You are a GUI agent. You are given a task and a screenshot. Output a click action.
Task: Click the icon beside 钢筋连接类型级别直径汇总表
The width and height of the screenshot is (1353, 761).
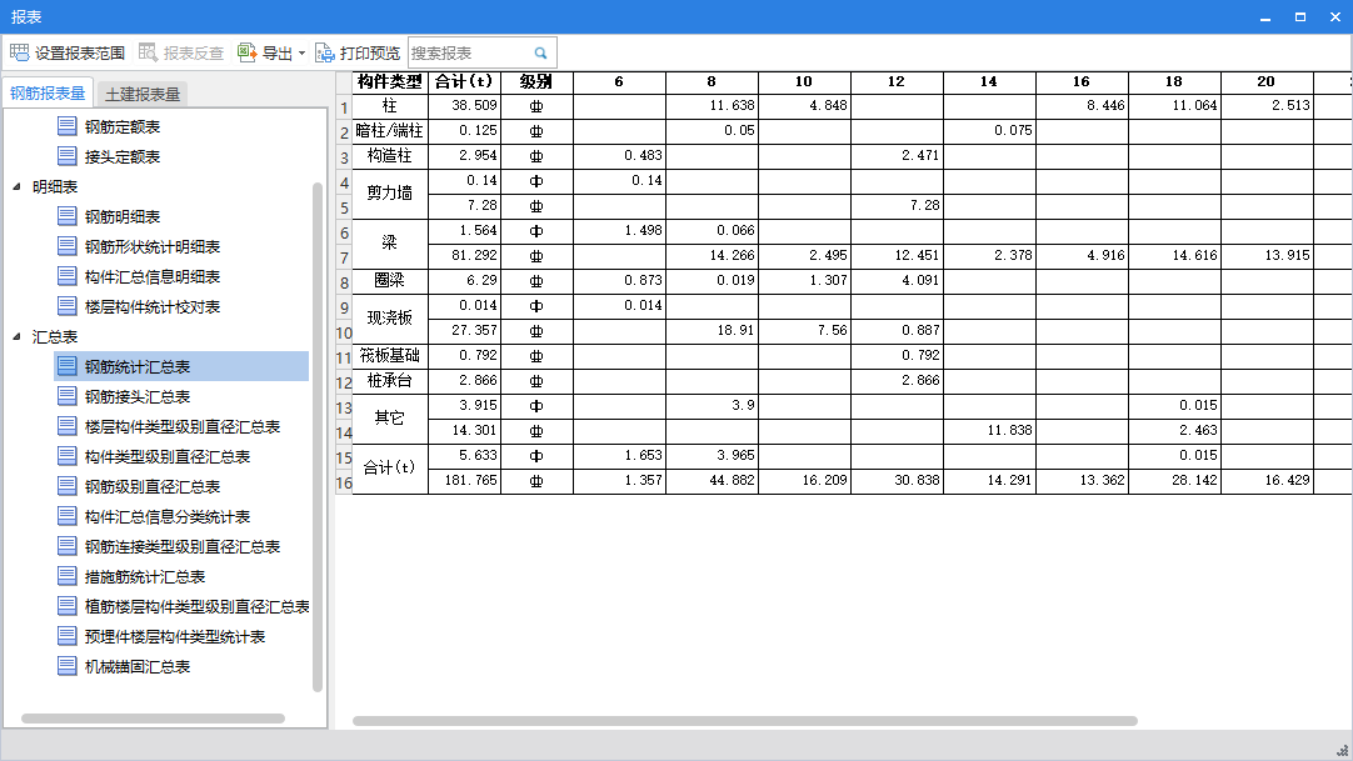tap(67, 546)
